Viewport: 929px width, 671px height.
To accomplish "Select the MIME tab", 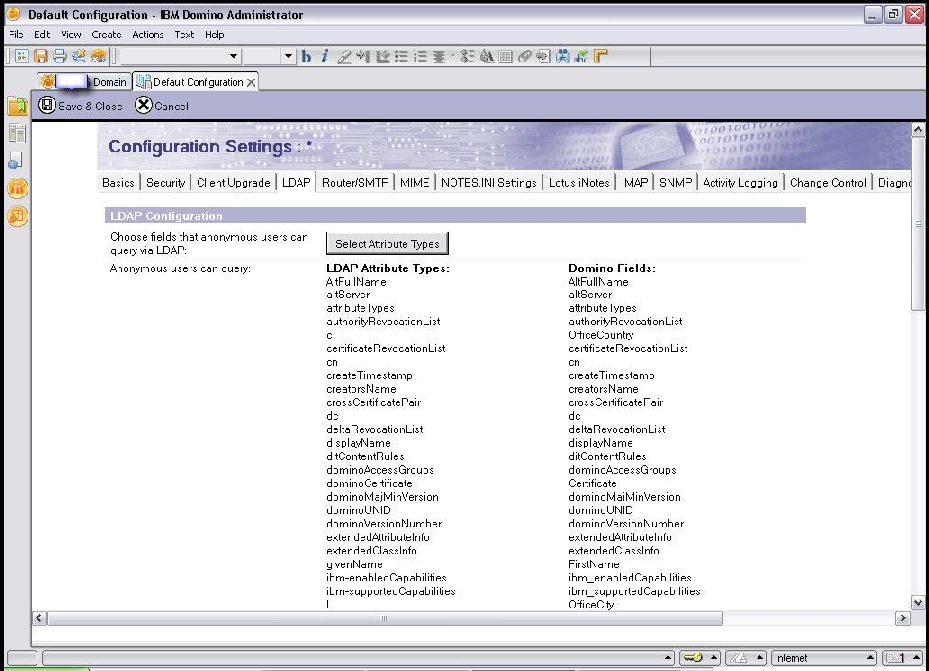I will [x=414, y=182].
